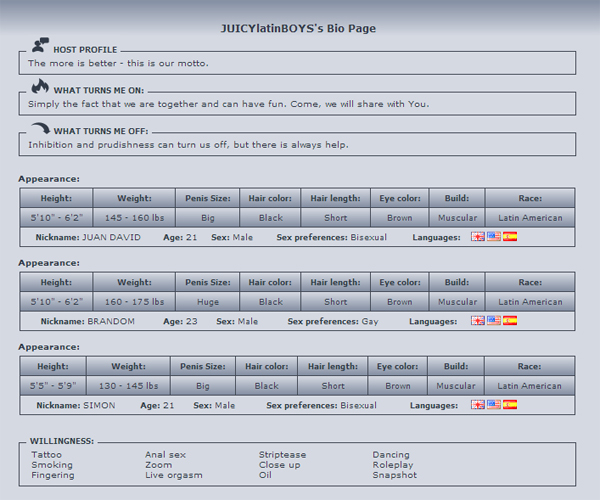This screenshot has height=500, width=600.
Task: Click the Height column header in the first table
Action: (x=56, y=198)
